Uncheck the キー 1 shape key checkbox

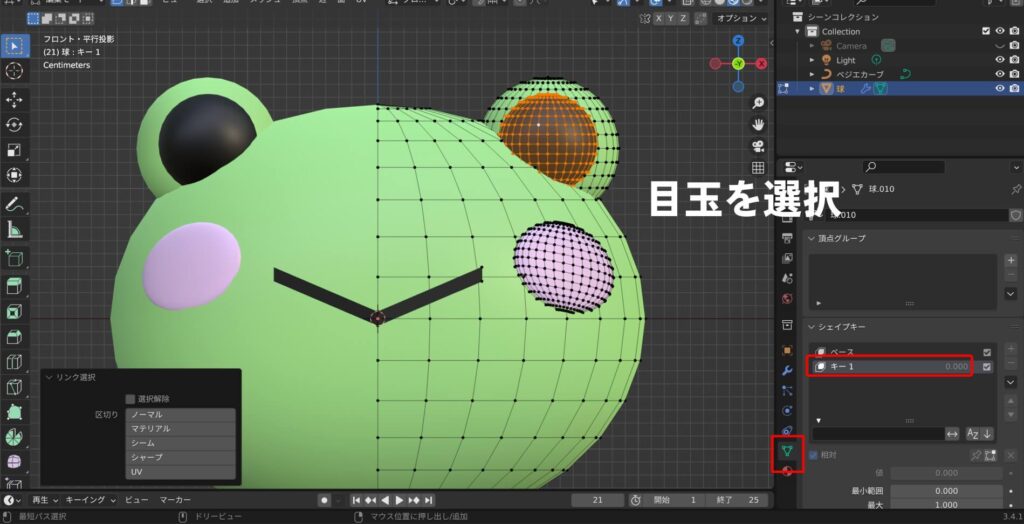point(987,367)
